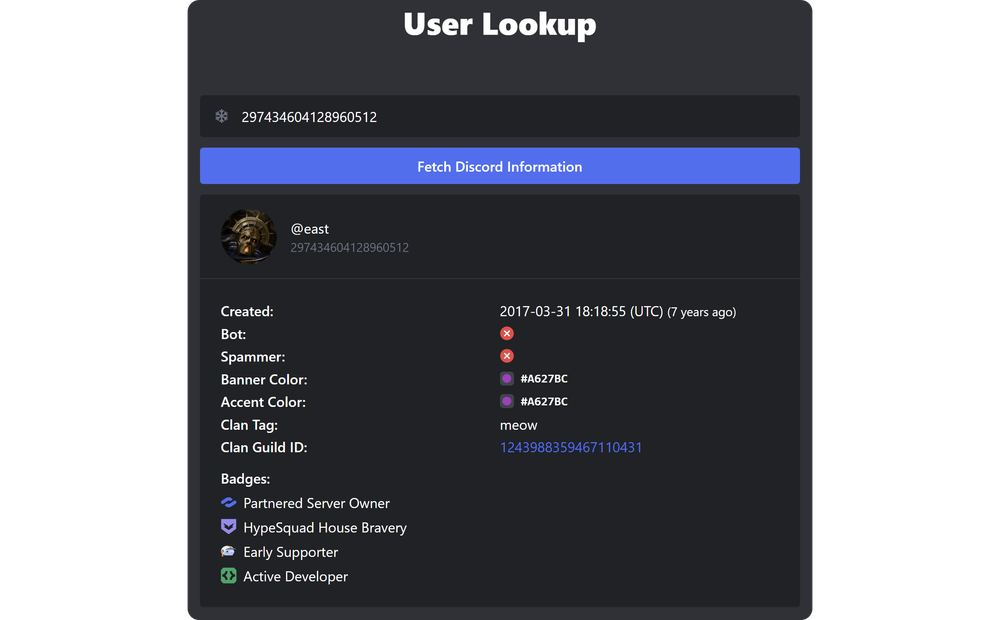Expand the Badges section
The height and width of the screenshot is (620, 1000).
pos(245,479)
